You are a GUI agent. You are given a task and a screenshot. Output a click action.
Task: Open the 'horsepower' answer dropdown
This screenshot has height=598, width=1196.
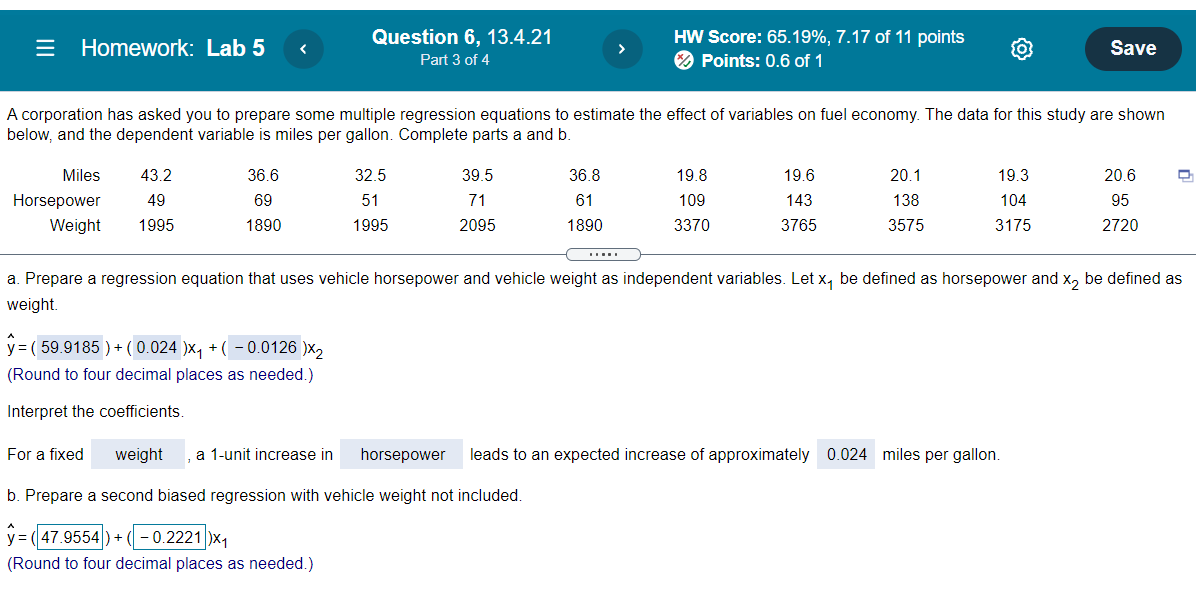[401, 454]
